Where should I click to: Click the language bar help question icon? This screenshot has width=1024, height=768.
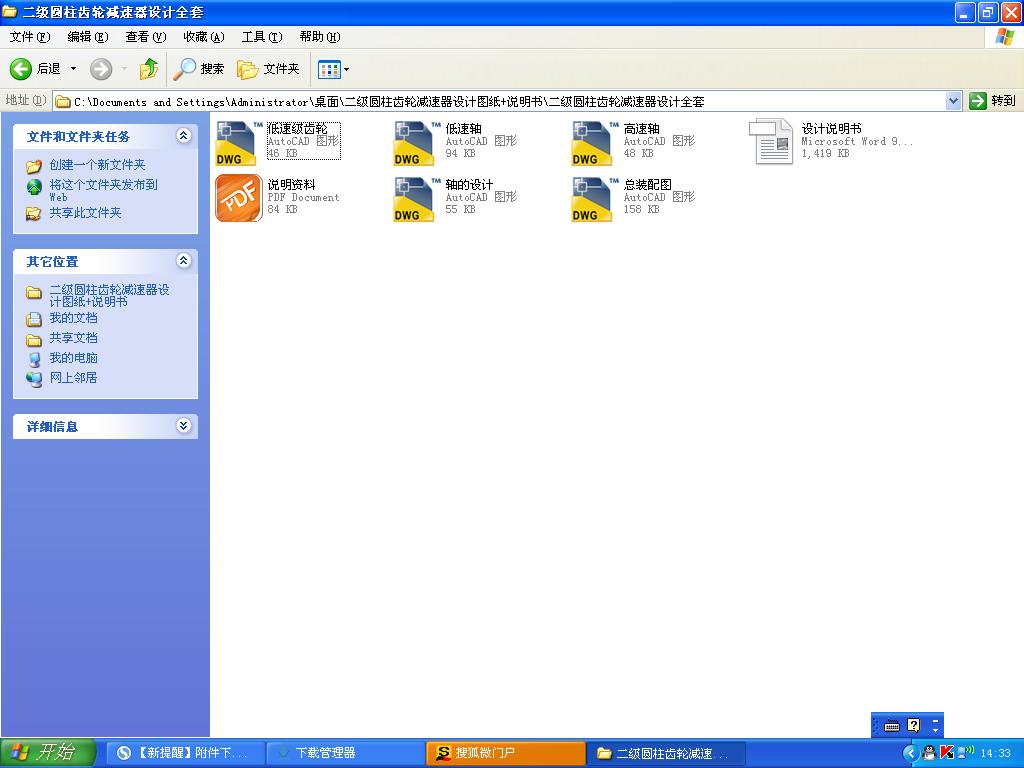tap(914, 725)
